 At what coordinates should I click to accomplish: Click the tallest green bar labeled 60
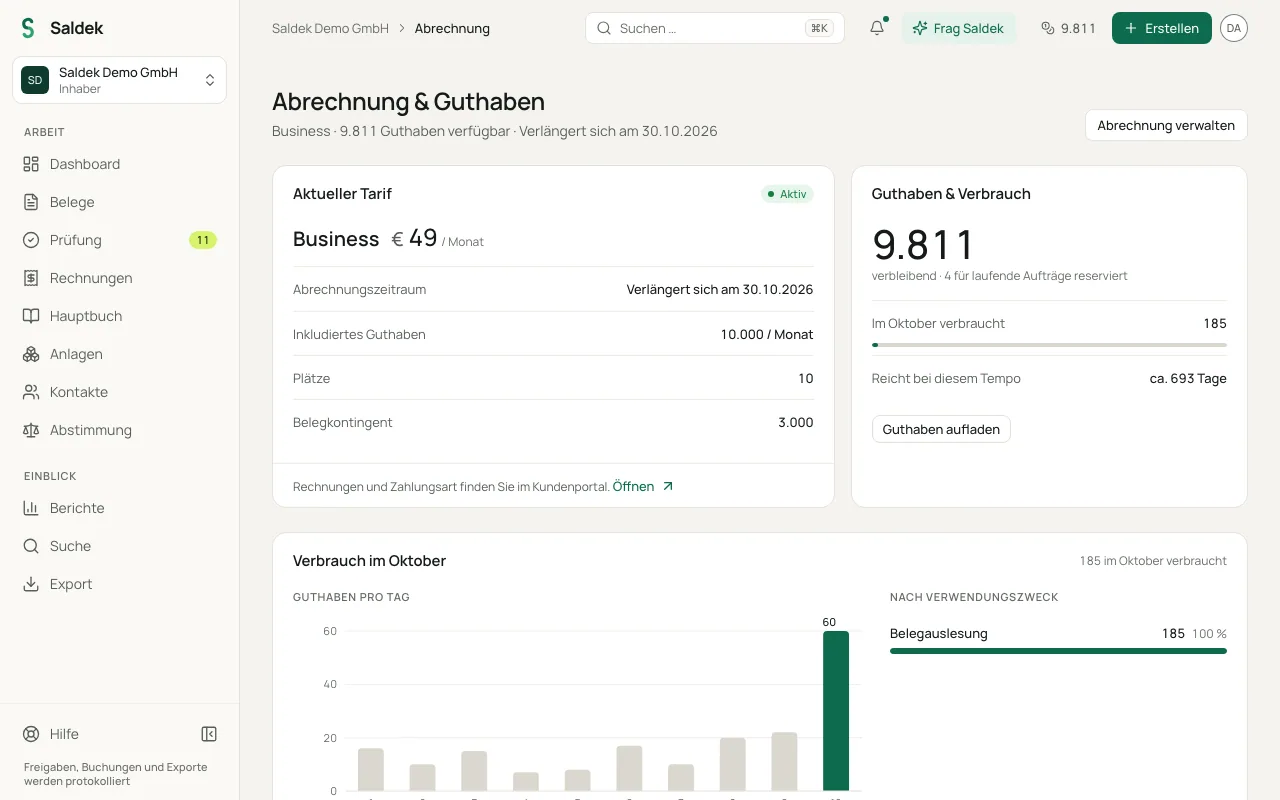836,710
